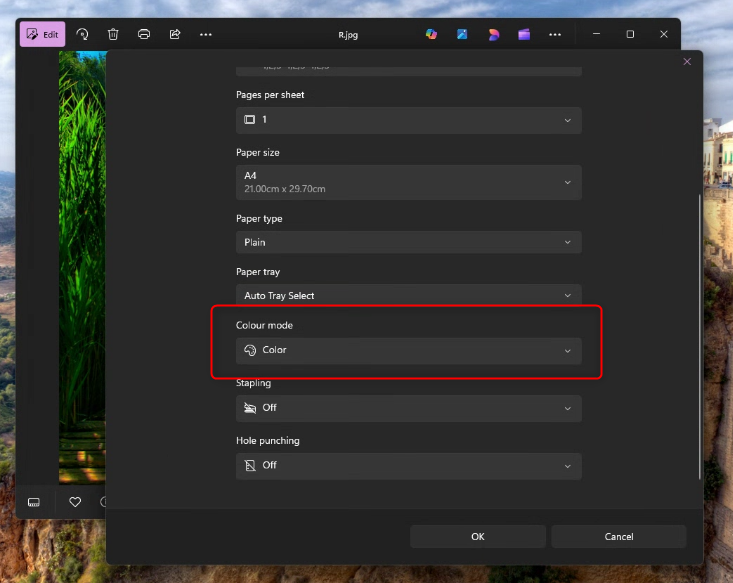The height and width of the screenshot is (583, 733).
Task: Open the Paper size A4 dropdown
Action: (409, 182)
